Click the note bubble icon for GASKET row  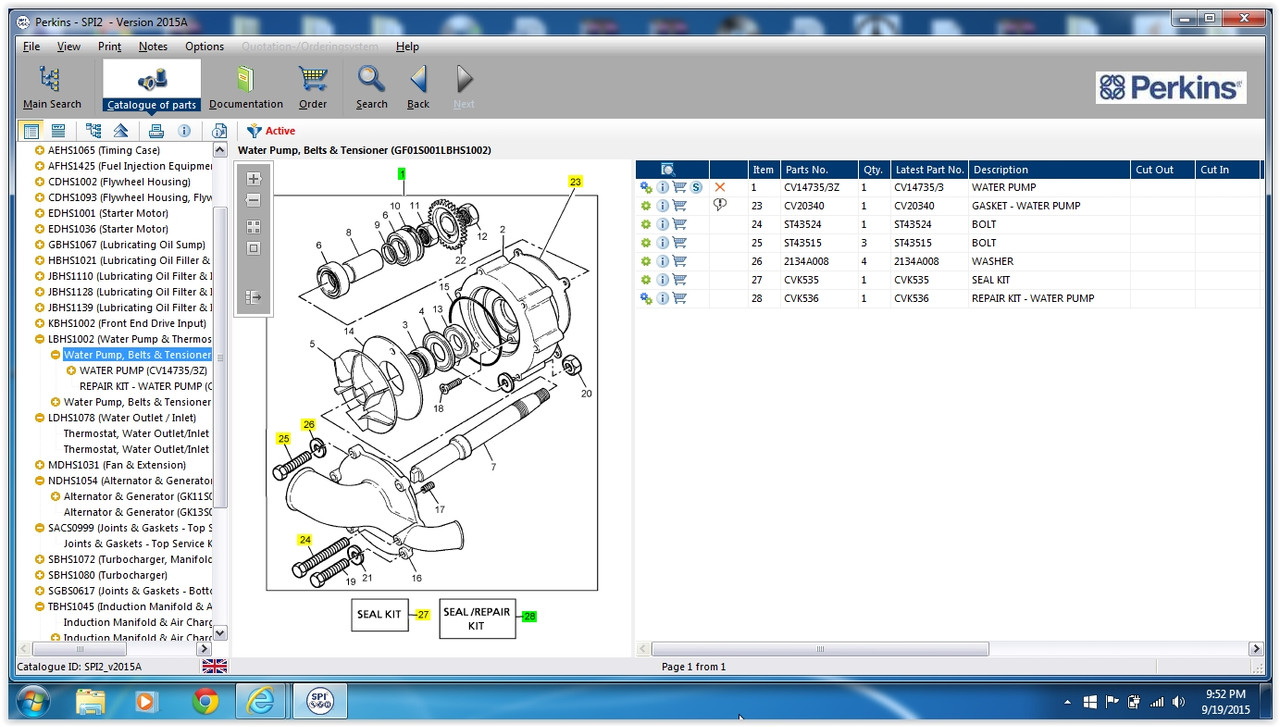720,205
